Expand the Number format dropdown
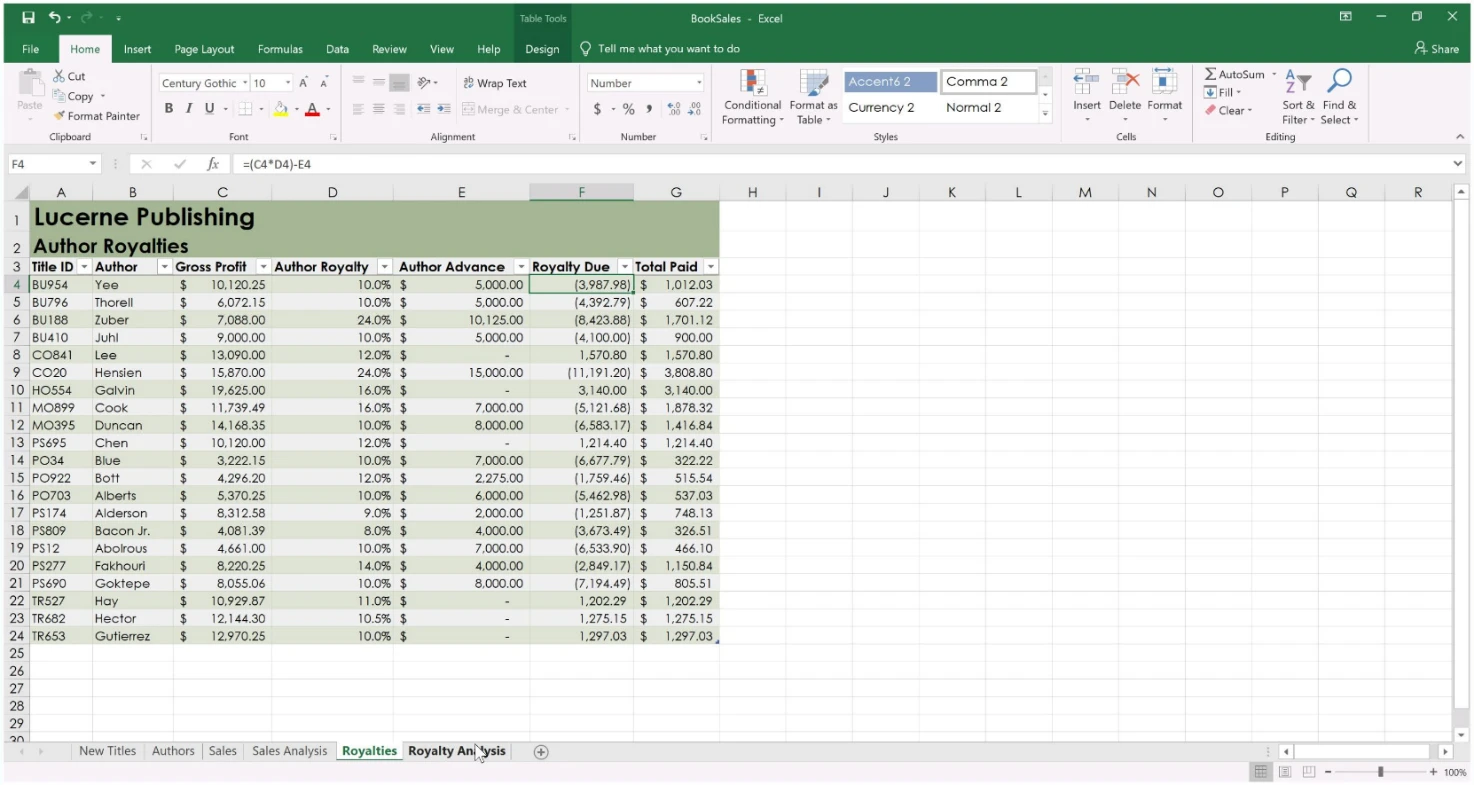 (x=698, y=83)
